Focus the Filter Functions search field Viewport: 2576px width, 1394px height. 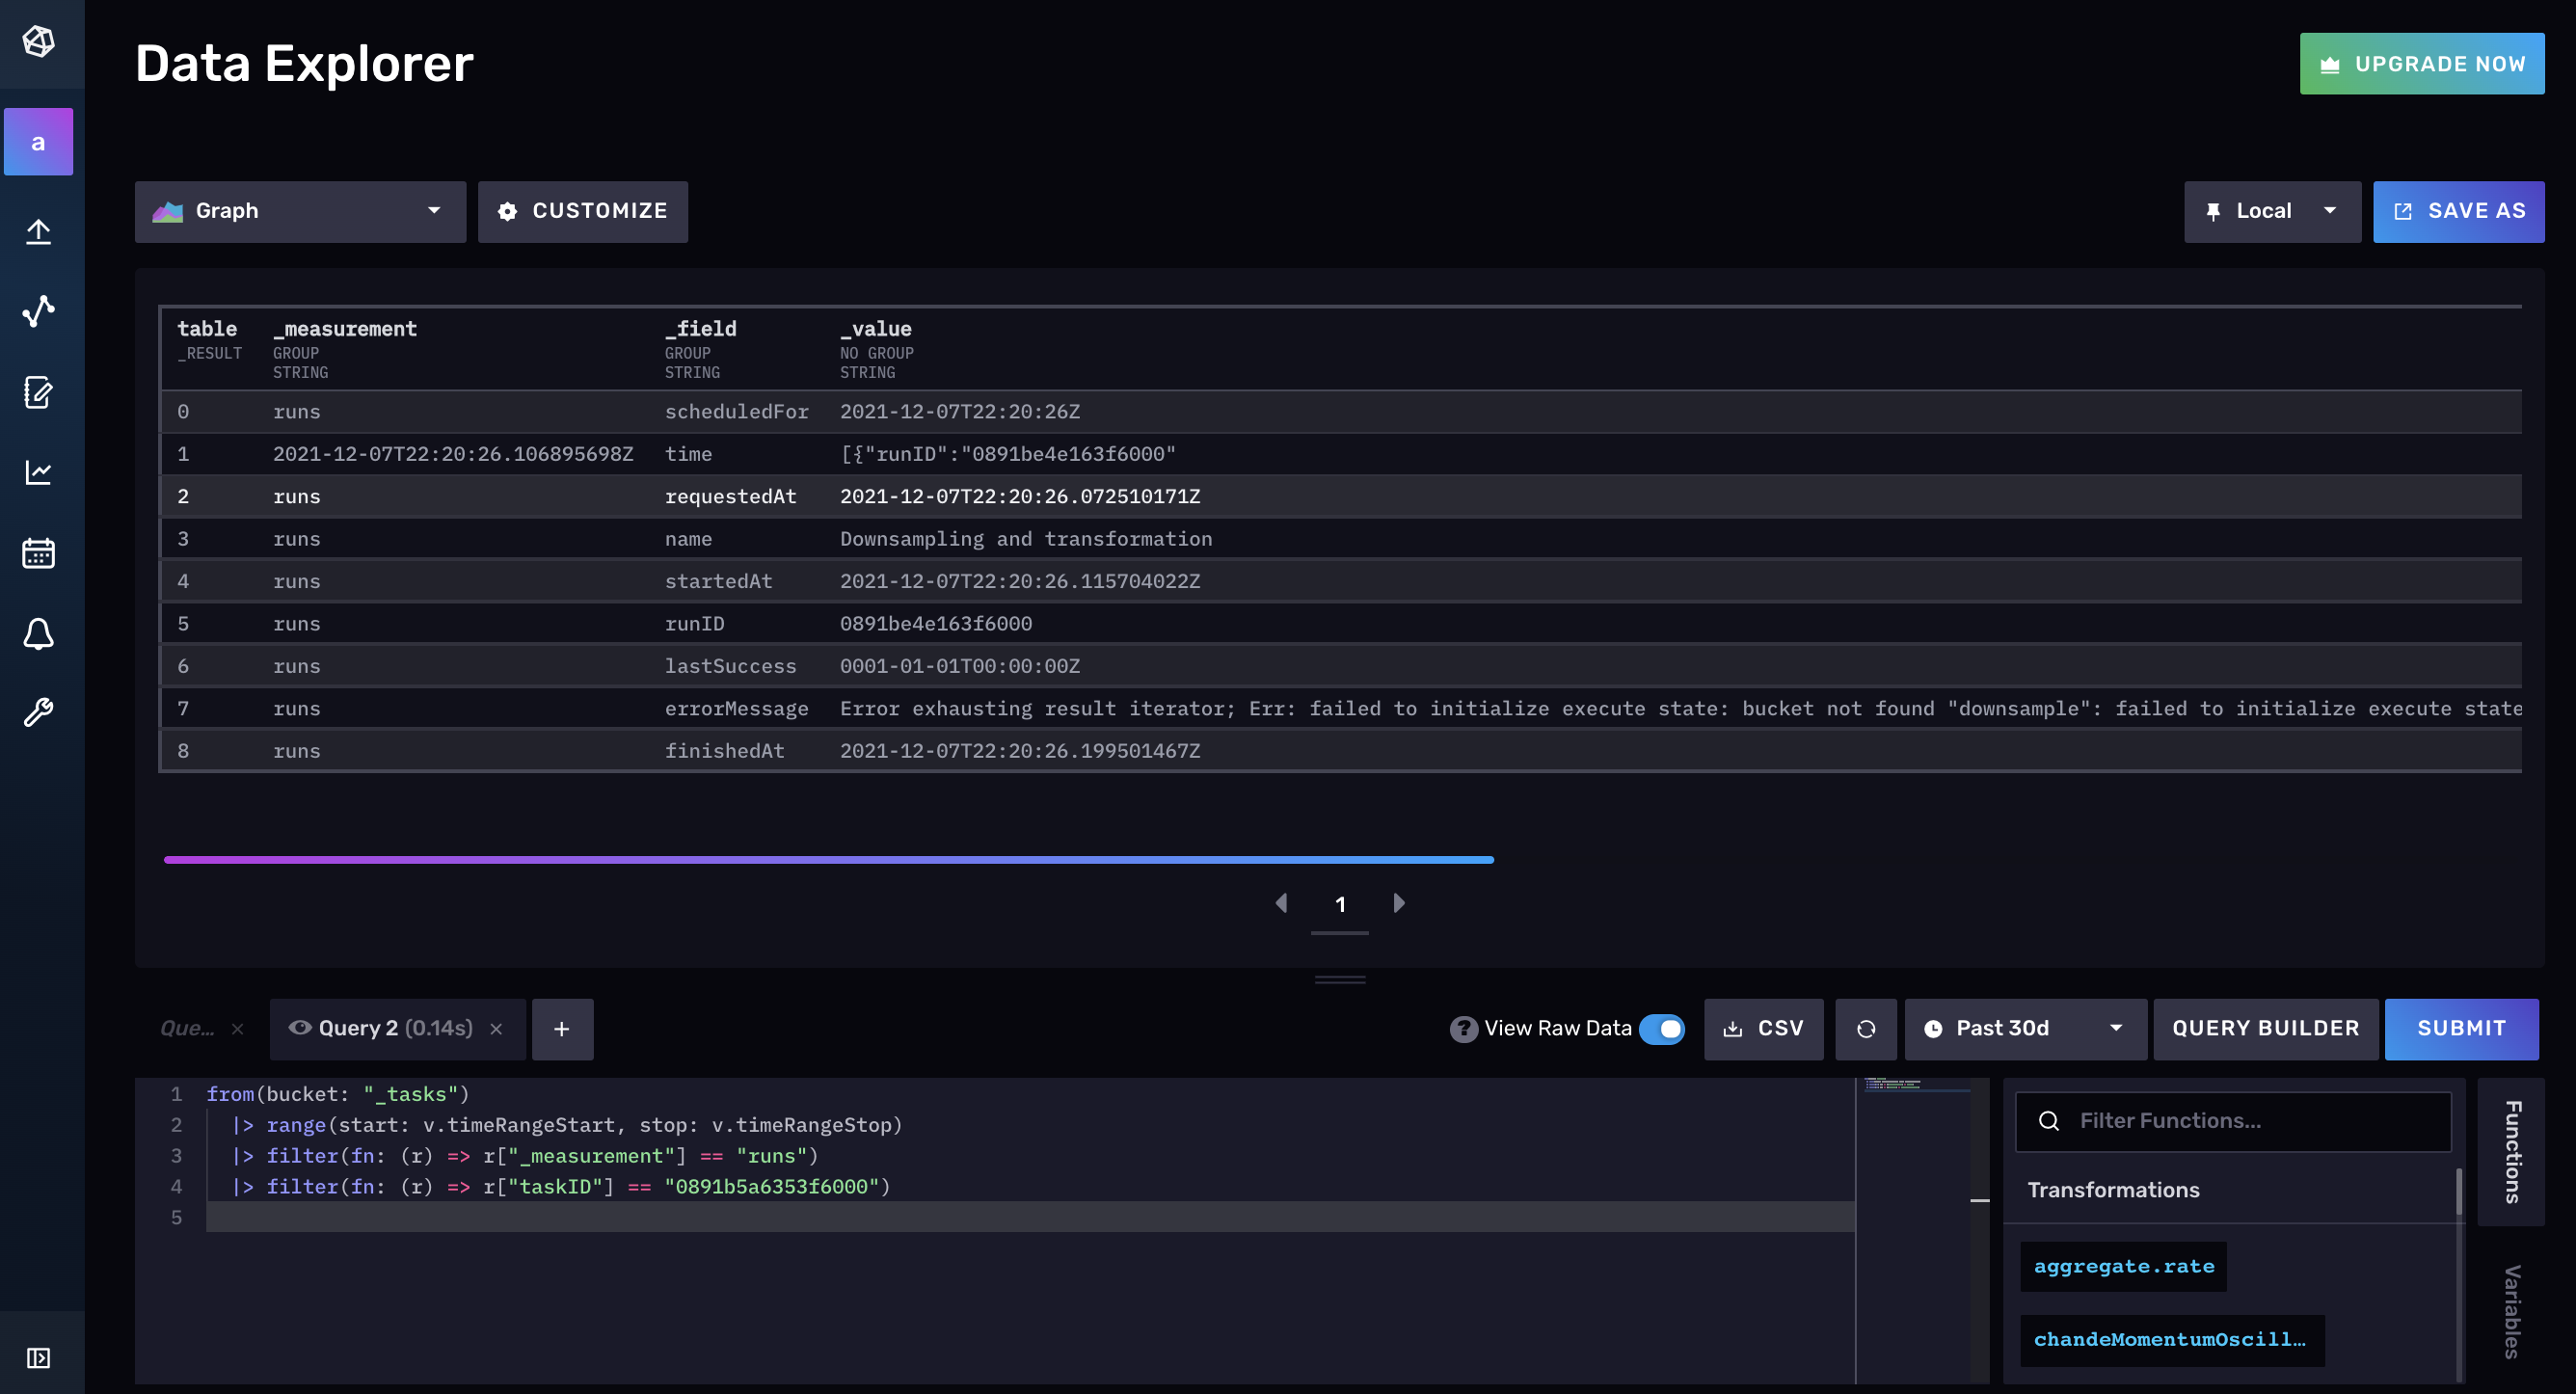2234,1121
